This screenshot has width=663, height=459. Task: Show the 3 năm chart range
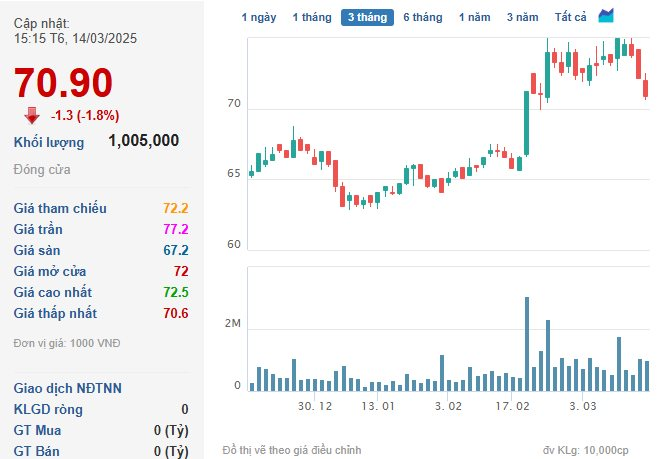pos(523,17)
